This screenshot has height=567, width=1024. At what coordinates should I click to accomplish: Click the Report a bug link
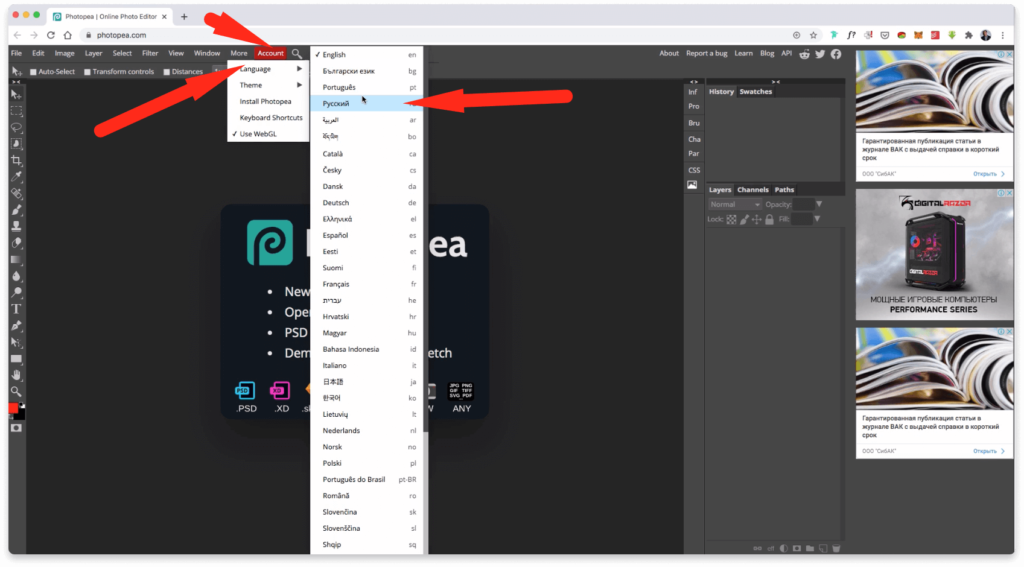706,54
